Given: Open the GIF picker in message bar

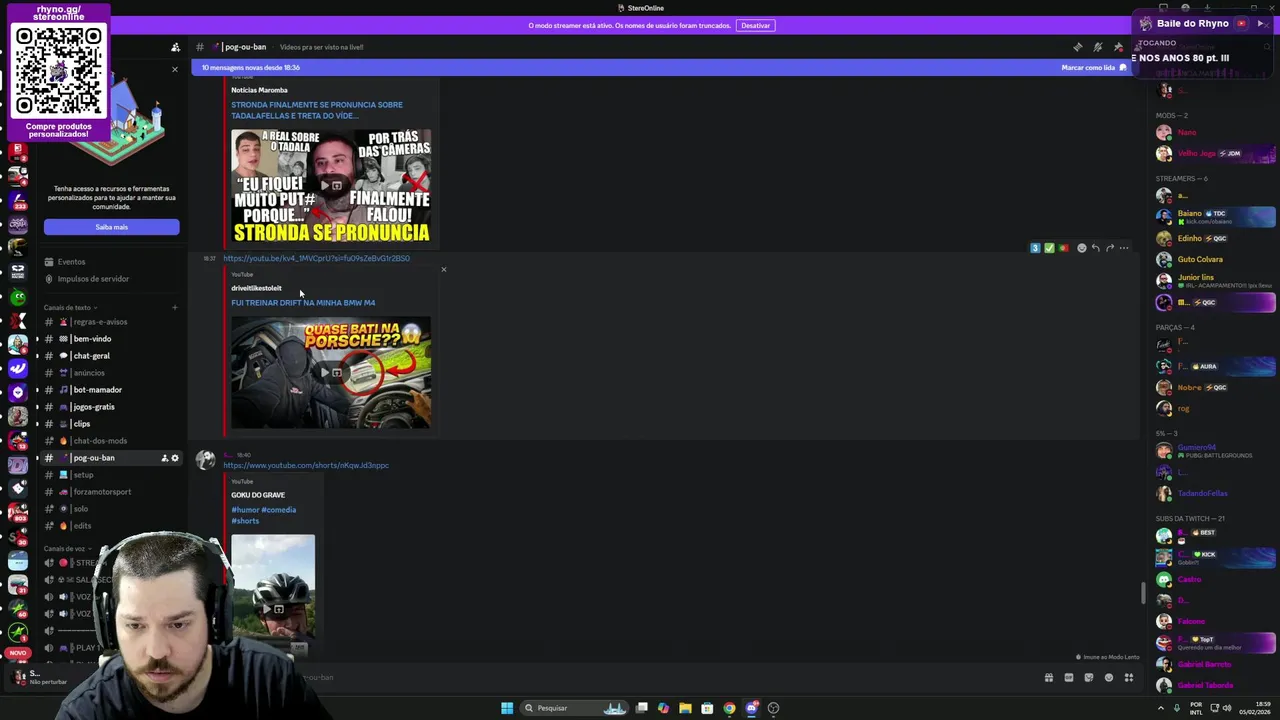Looking at the screenshot, I should pos(1068,678).
